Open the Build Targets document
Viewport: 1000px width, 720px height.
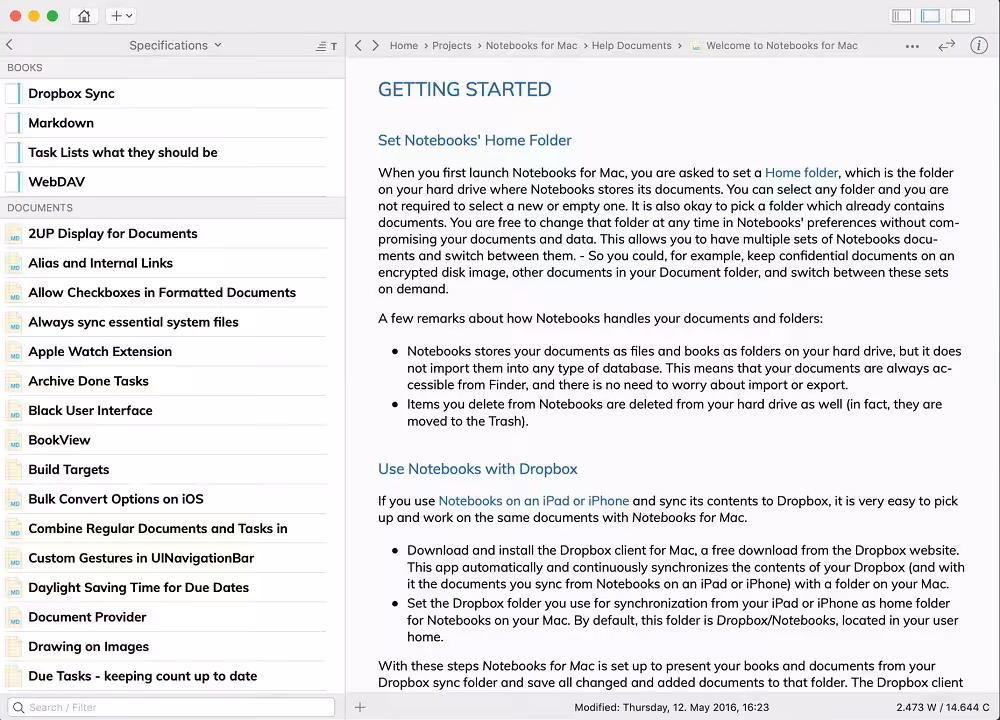pos(173,469)
